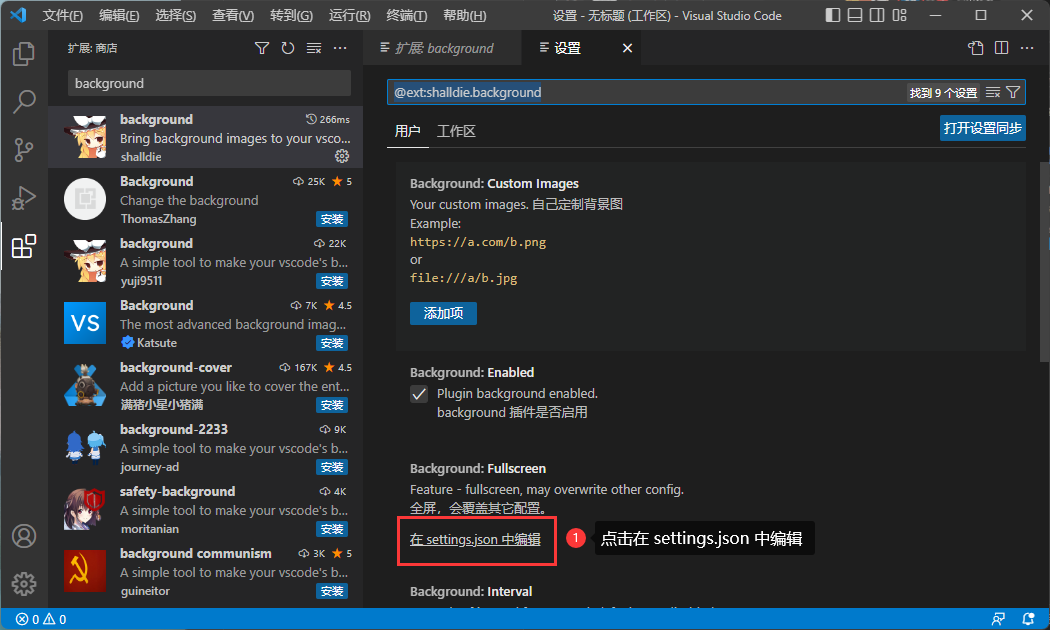Click the 找到 9 个设置 count badge
The height and width of the screenshot is (630, 1050).
(x=944, y=92)
